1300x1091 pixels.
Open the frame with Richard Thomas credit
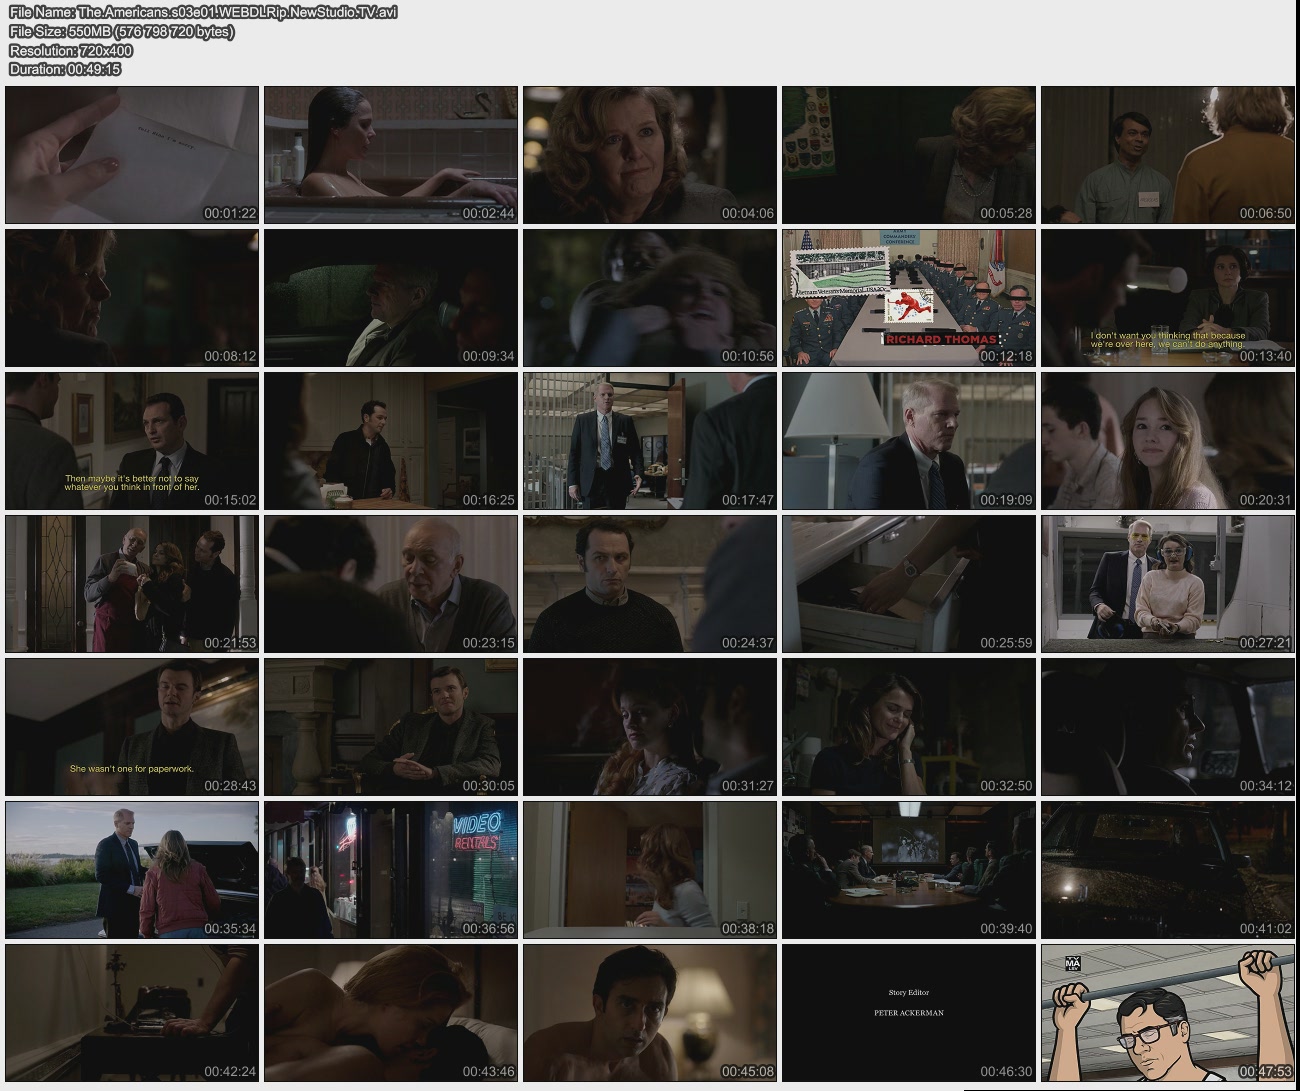(909, 298)
